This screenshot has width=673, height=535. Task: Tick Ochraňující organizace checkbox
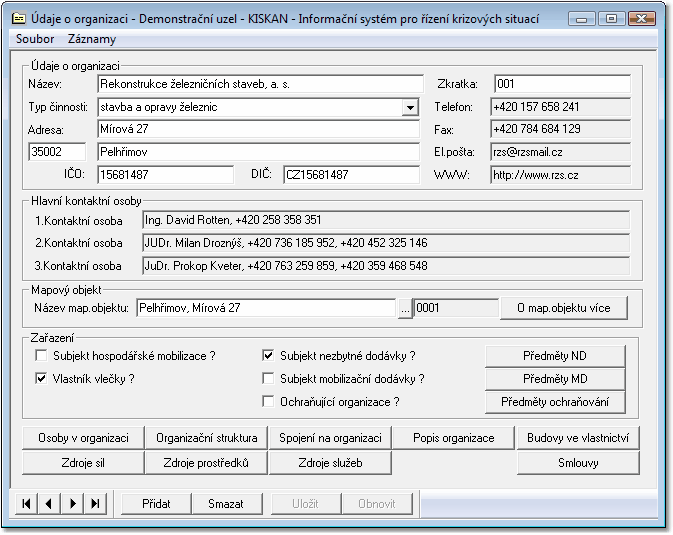[x=268, y=401]
